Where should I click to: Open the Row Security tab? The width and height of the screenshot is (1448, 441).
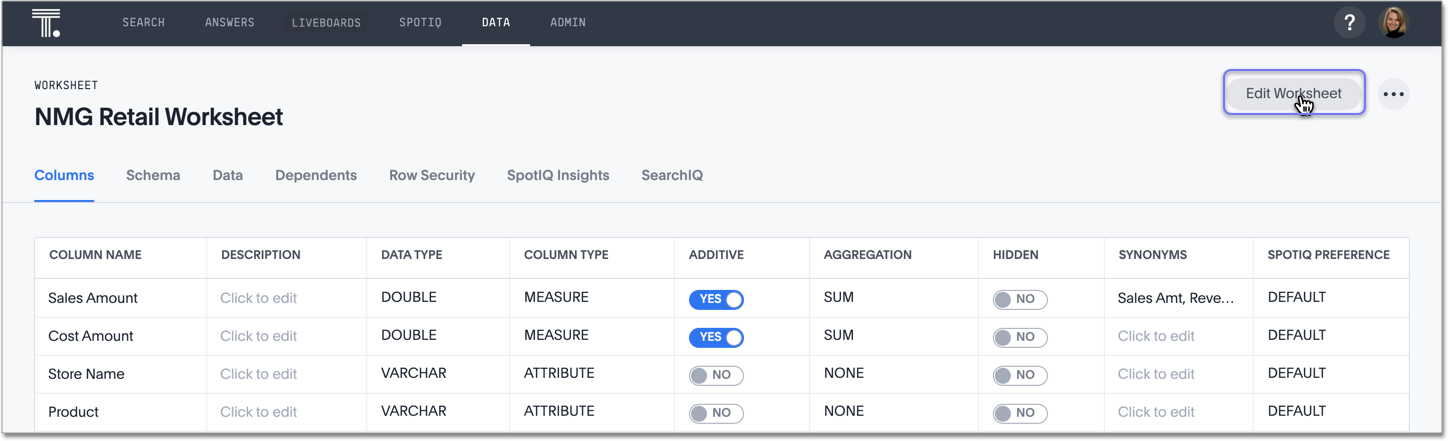(432, 175)
